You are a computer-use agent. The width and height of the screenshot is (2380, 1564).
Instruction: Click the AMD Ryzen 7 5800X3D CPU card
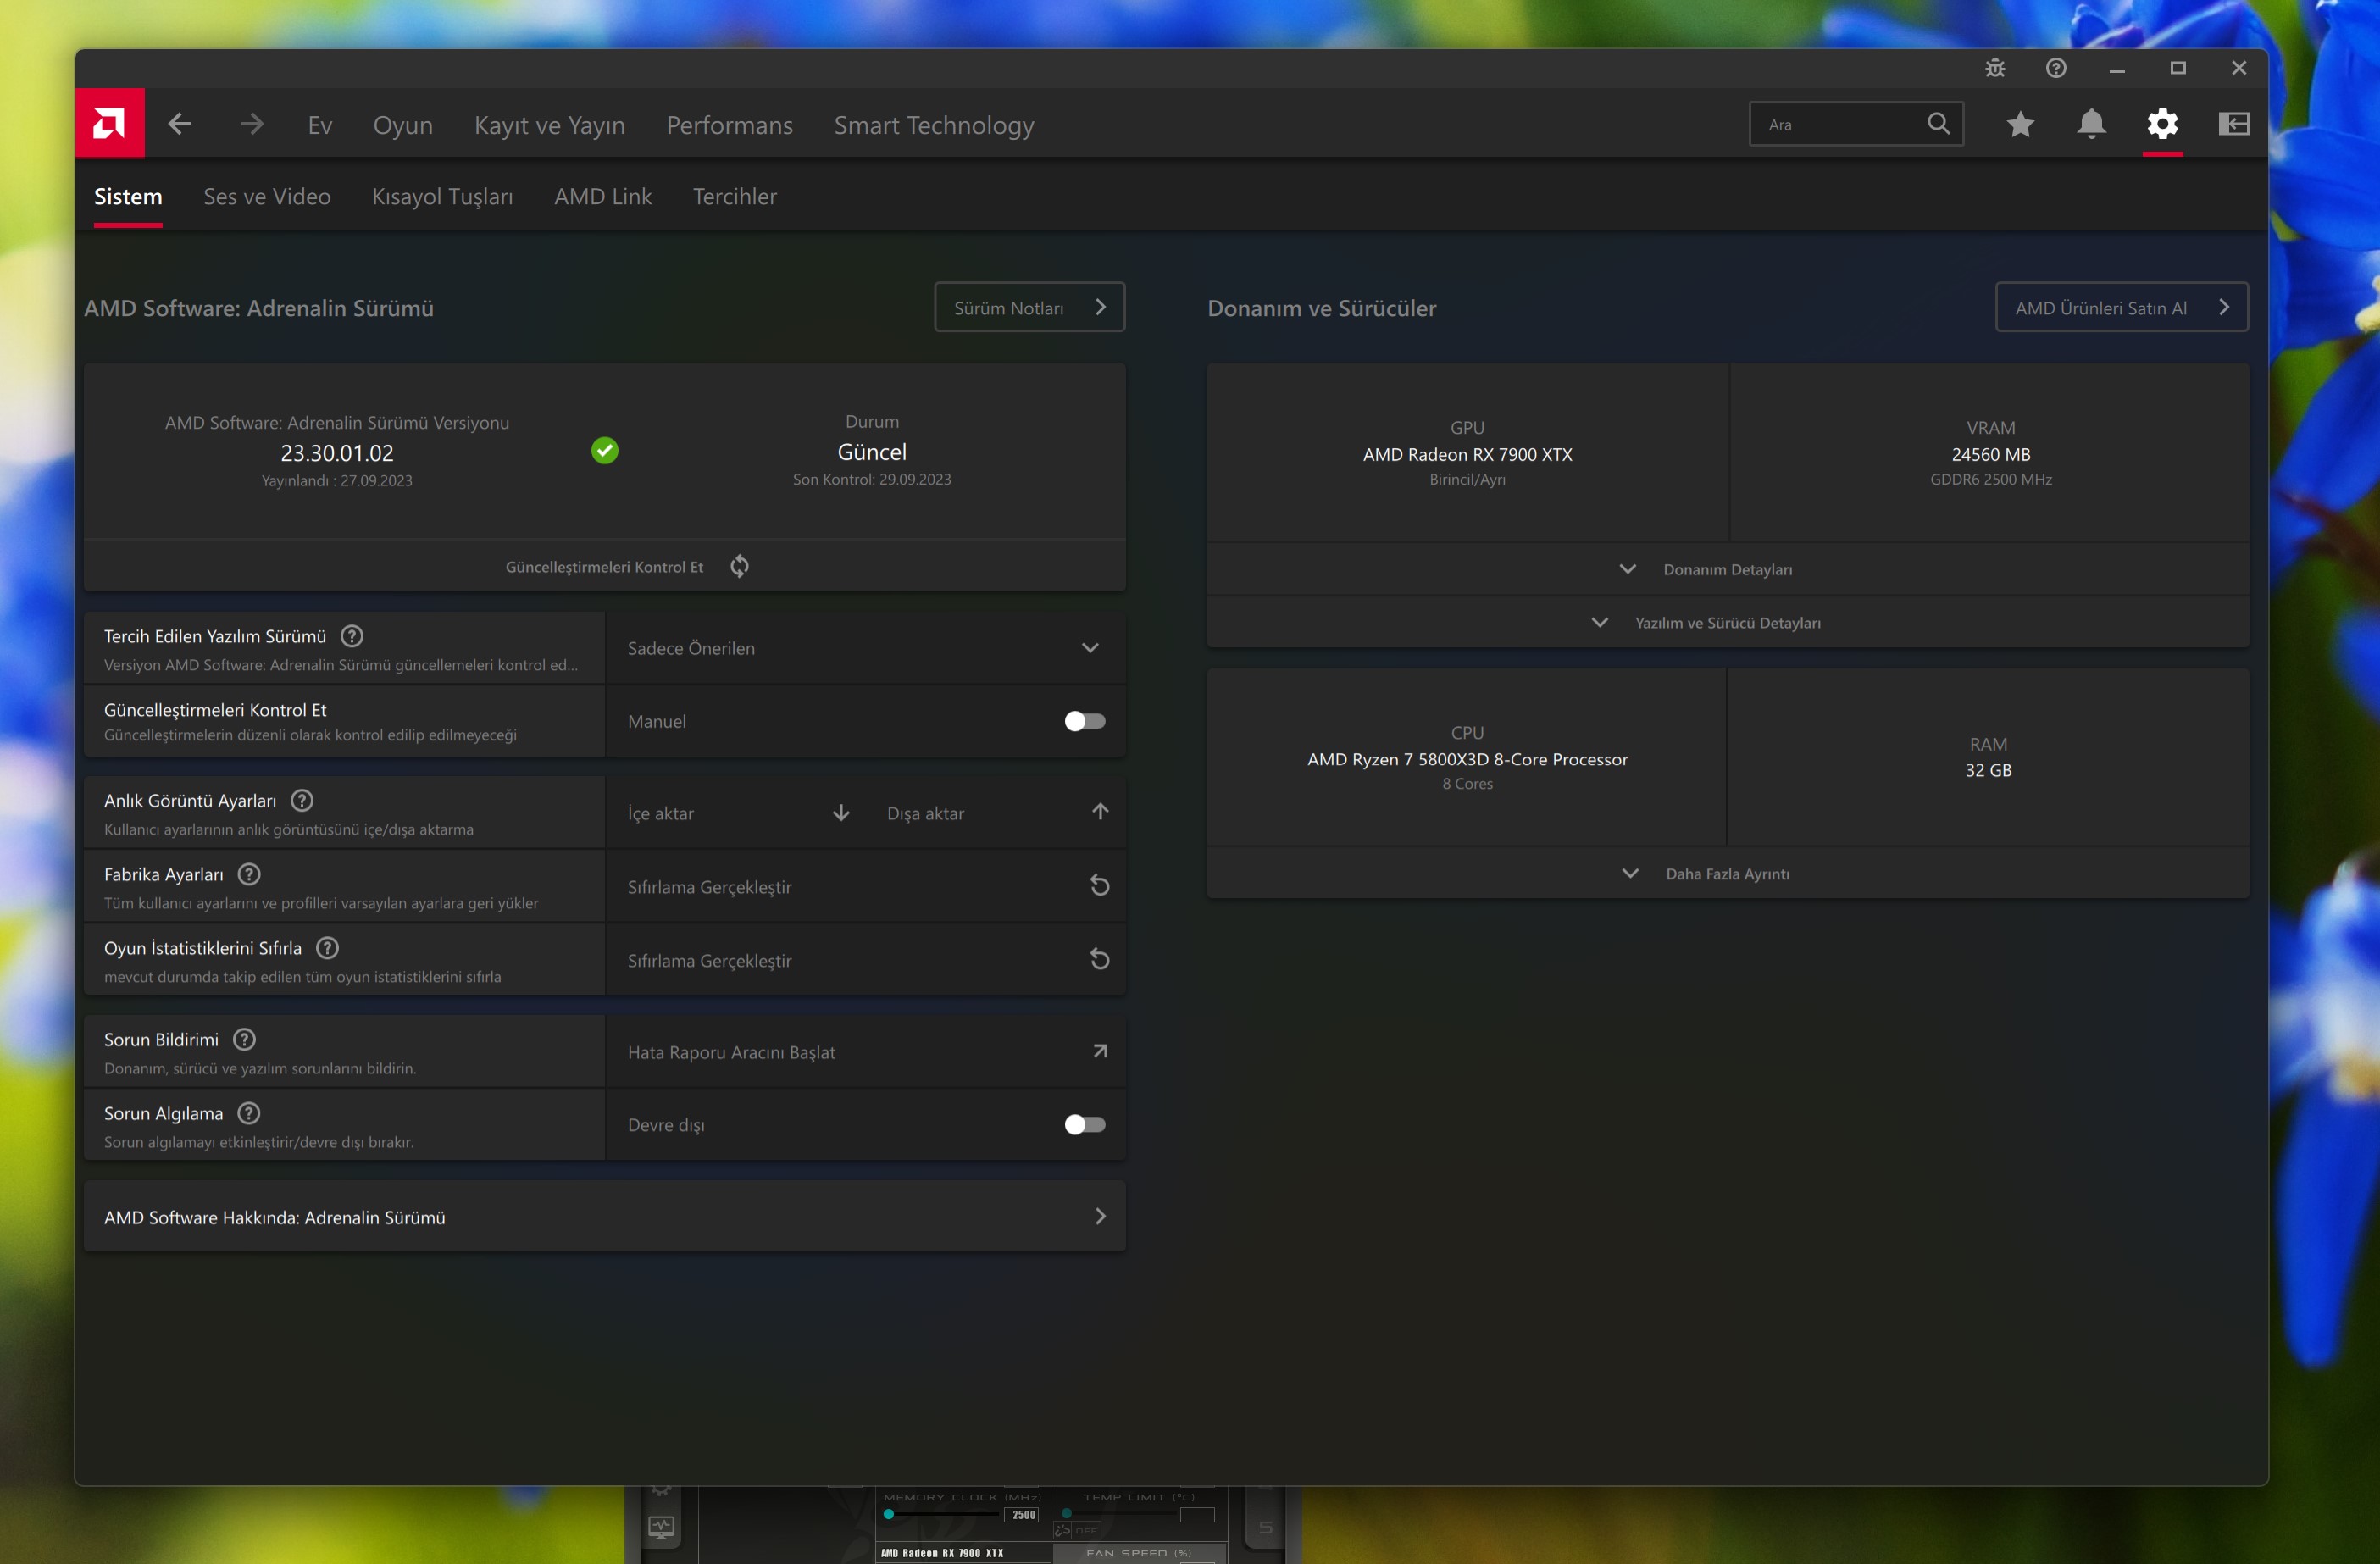coord(1467,757)
